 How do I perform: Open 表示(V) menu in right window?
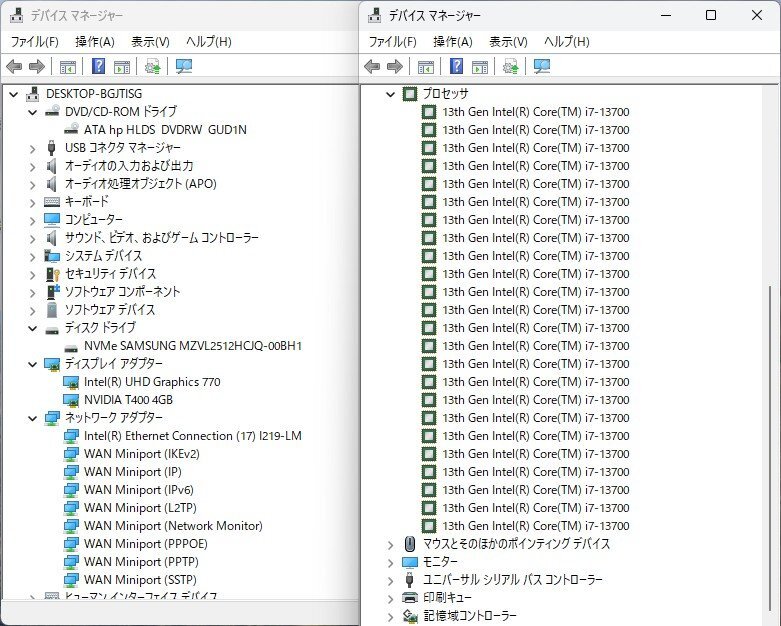(508, 42)
